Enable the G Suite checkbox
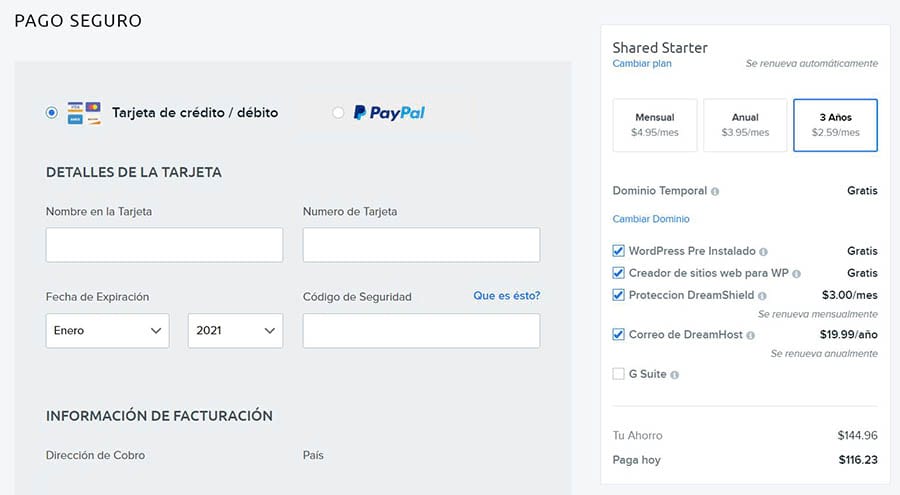Viewport: 900px width, 495px height. tap(618, 374)
